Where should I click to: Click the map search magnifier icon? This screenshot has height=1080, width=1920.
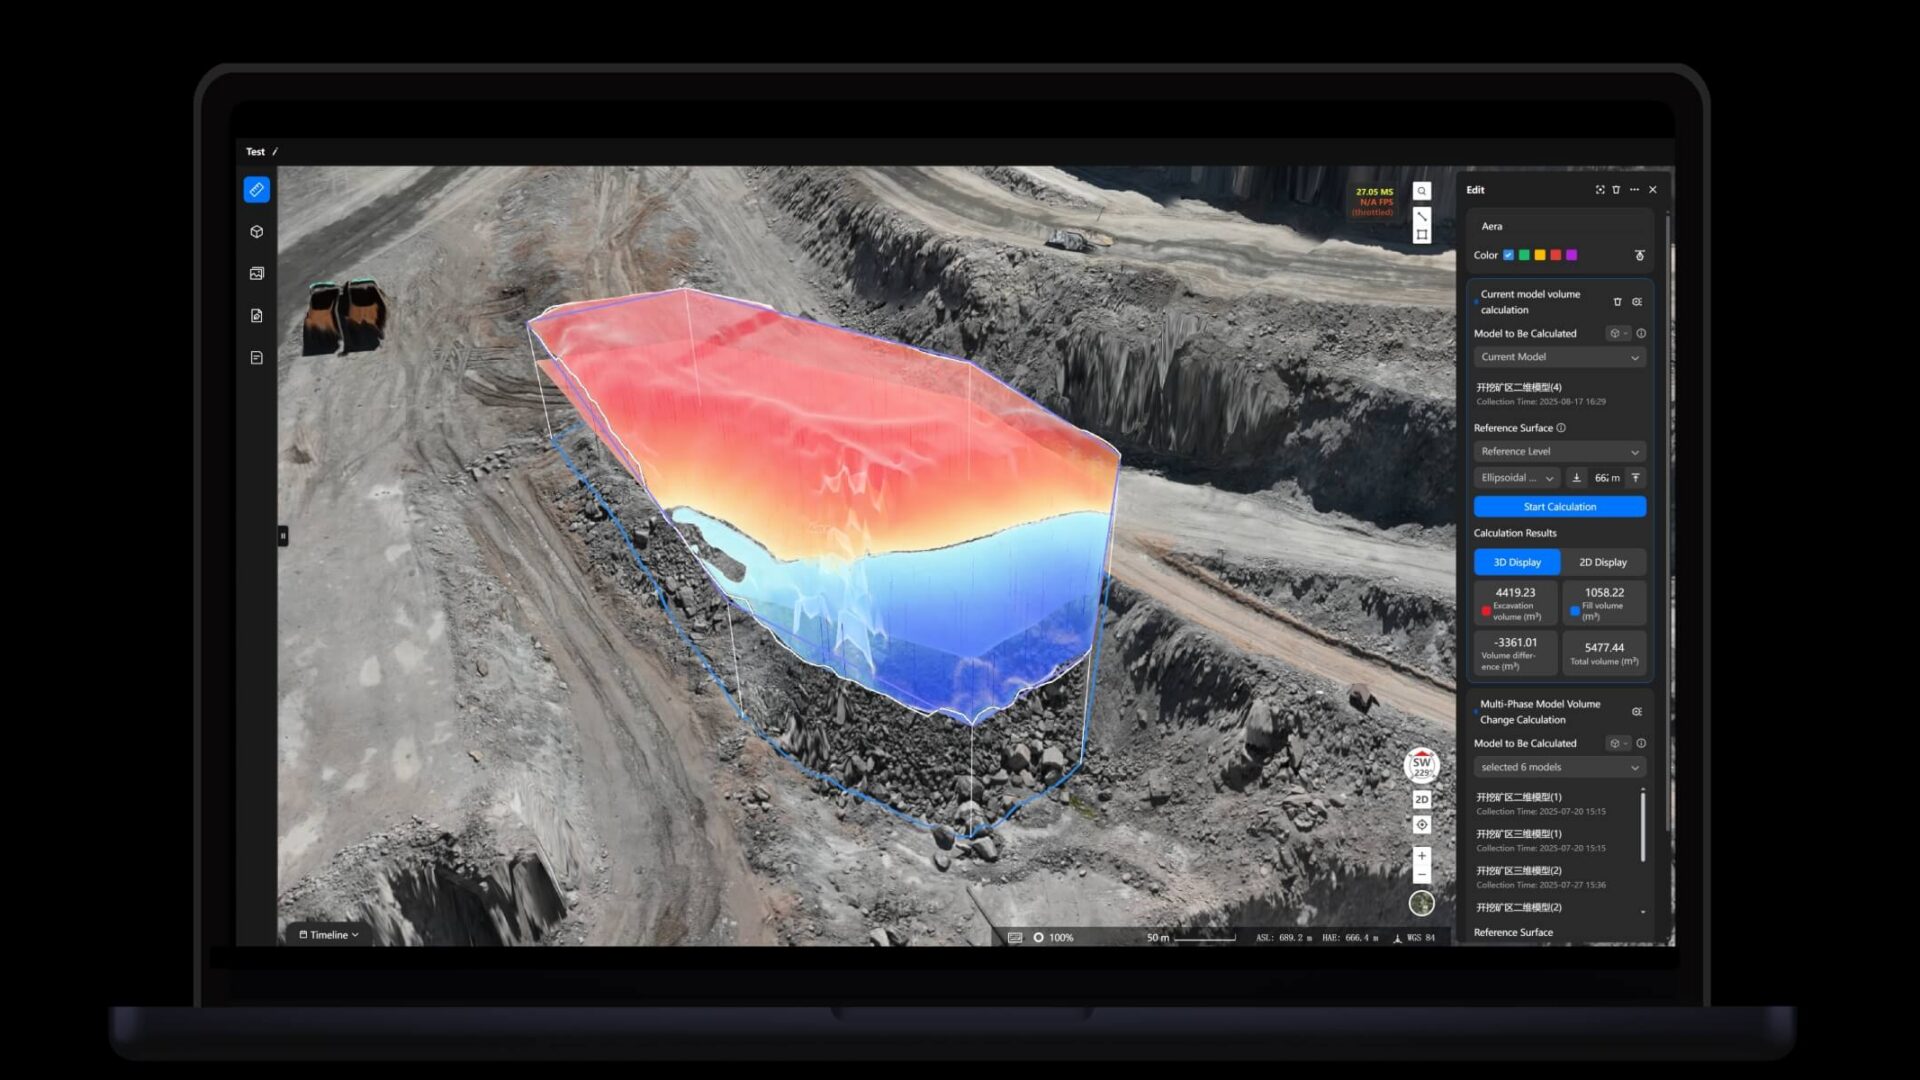(x=1421, y=191)
